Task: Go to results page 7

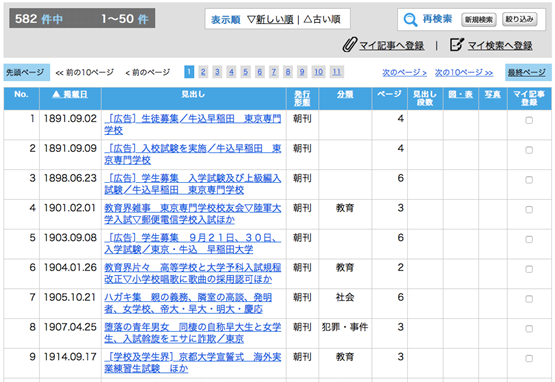Action: tap(274, 72)
